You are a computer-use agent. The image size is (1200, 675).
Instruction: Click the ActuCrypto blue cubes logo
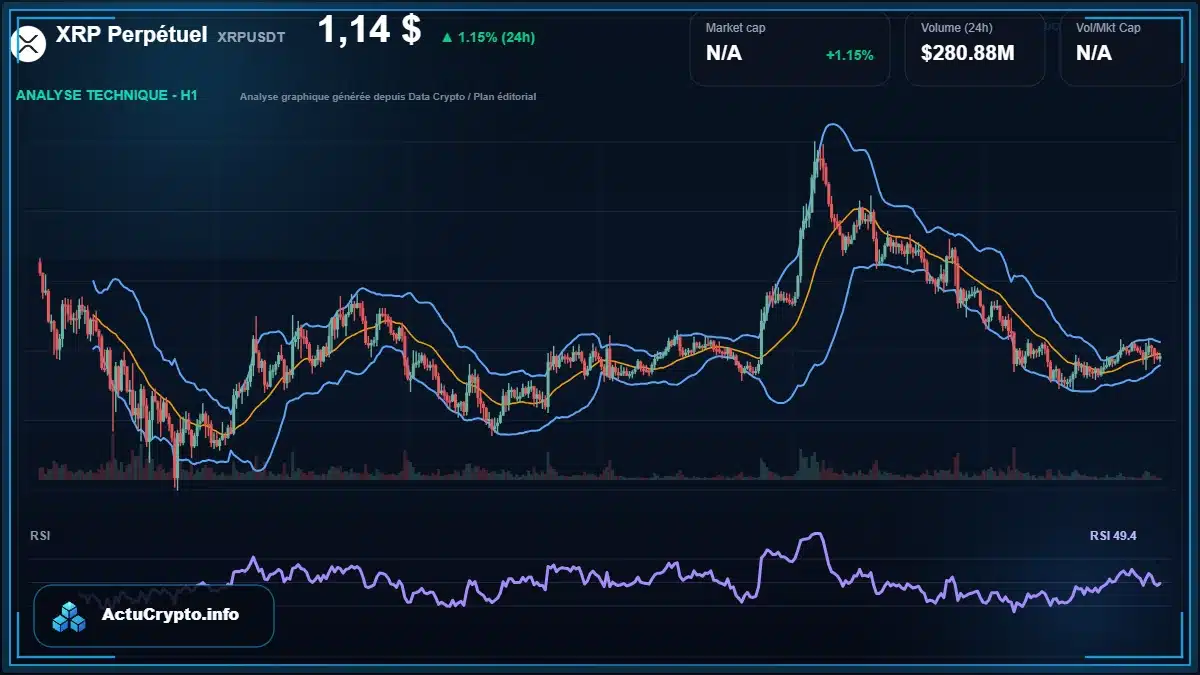tap(69, 615)
